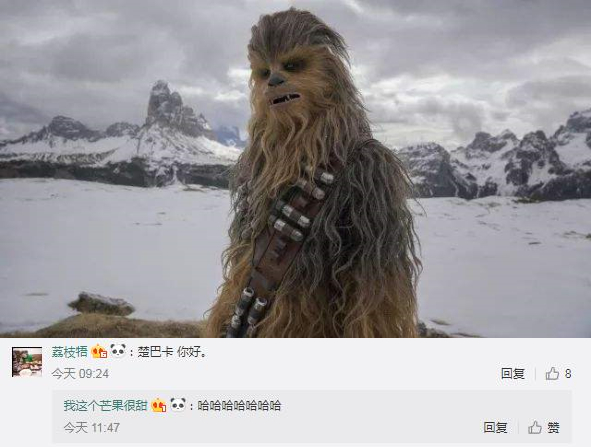Open the username 荔枝牾 profile
The width and height of the screenshot is (591, 447).
point(70,352)
